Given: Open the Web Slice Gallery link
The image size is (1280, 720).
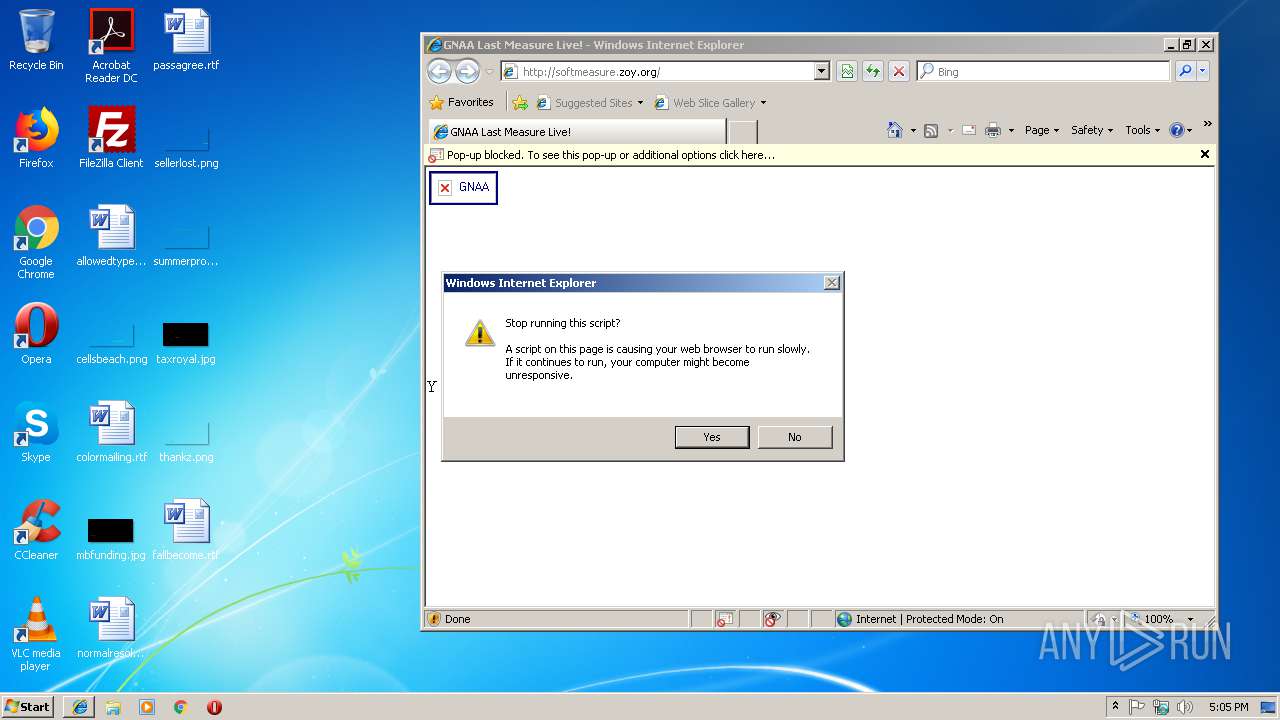Looking at the screenshot, I should click(x=710, y=103).
